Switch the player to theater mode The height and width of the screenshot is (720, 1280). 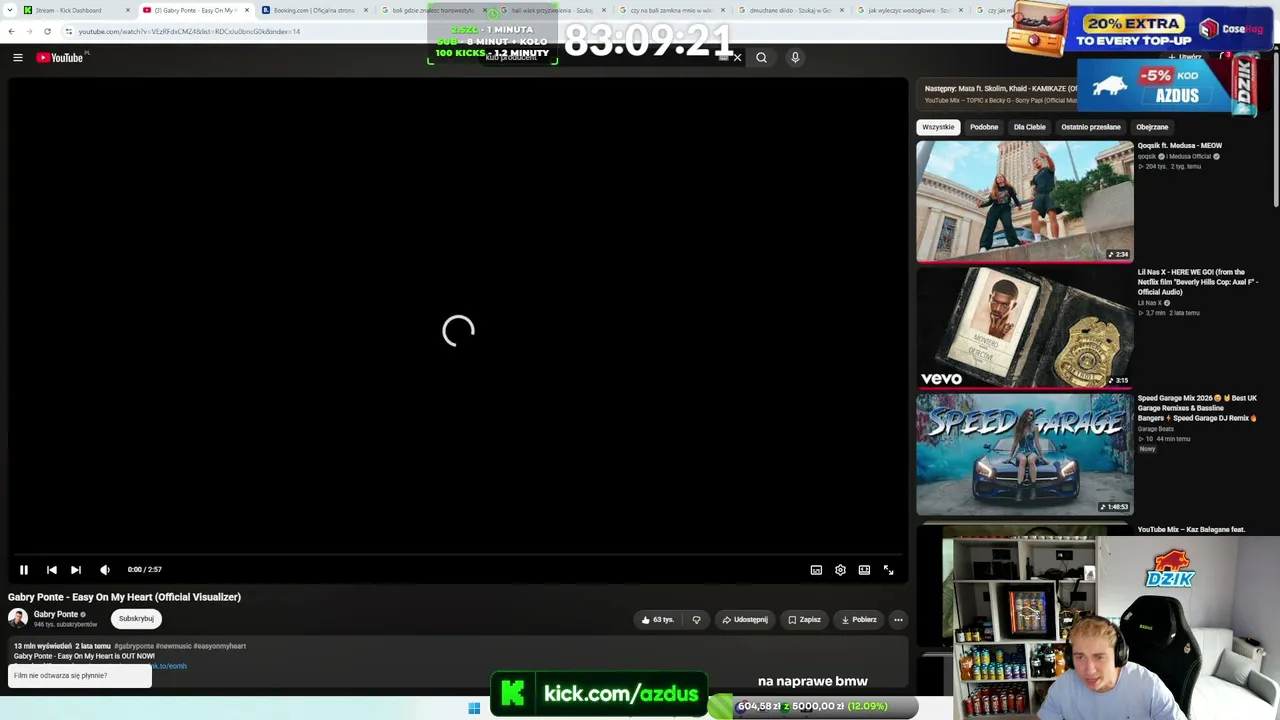[864, 570]
